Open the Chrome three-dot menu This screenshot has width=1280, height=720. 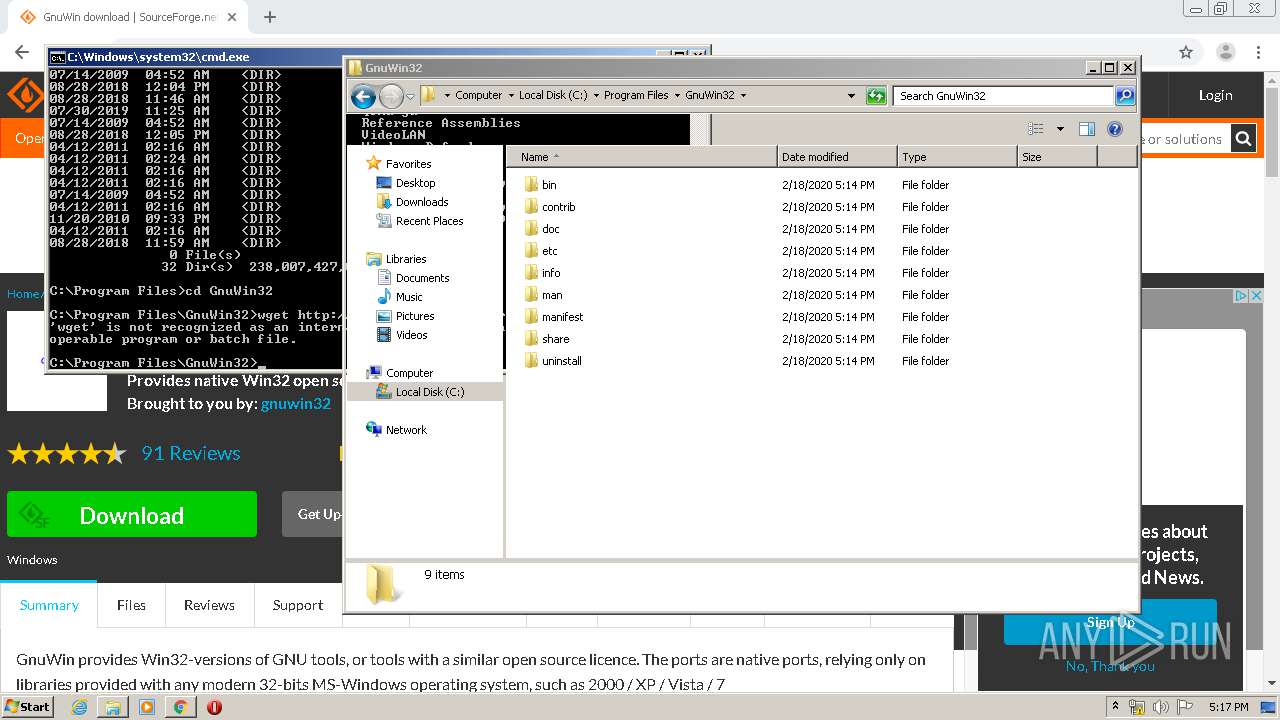click(1259, 52)
